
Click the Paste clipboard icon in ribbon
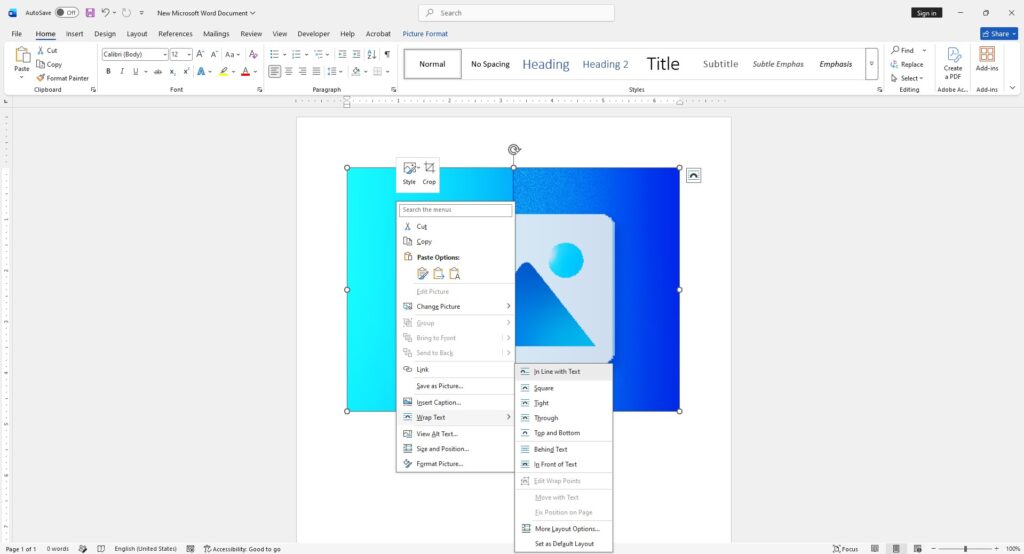pyautogui.click(x=22, y=56)
